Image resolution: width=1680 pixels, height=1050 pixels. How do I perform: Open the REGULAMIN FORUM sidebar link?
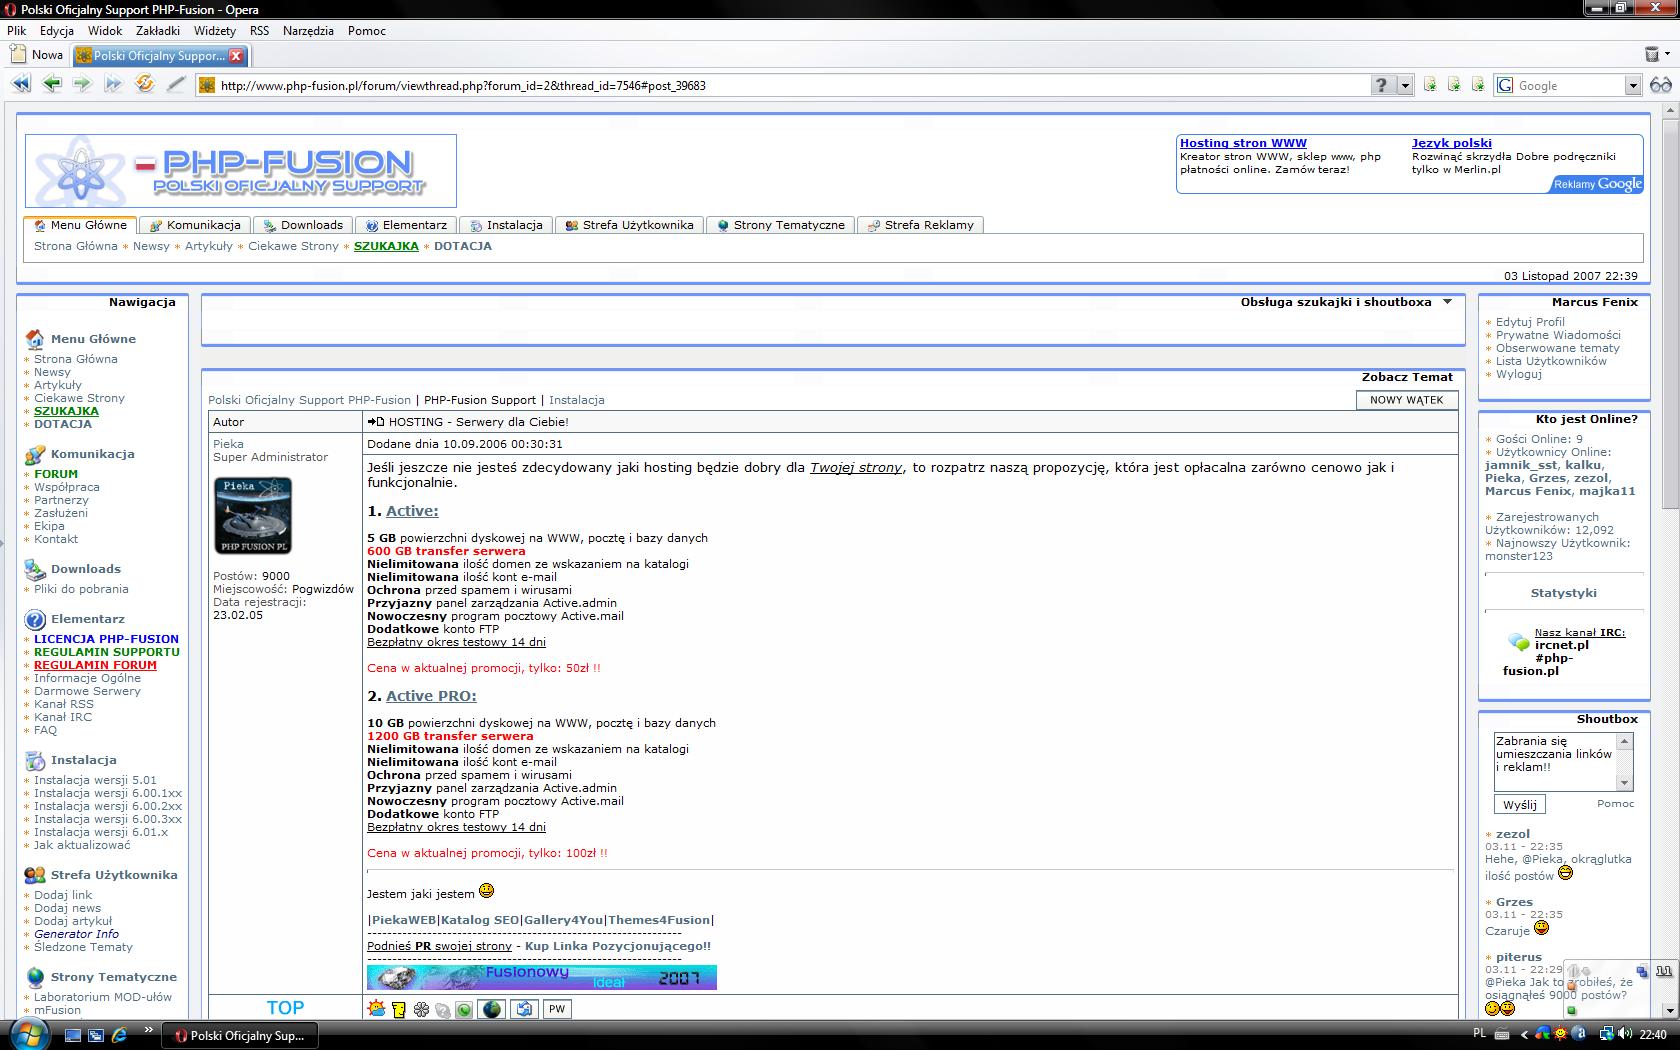point(95,665)
